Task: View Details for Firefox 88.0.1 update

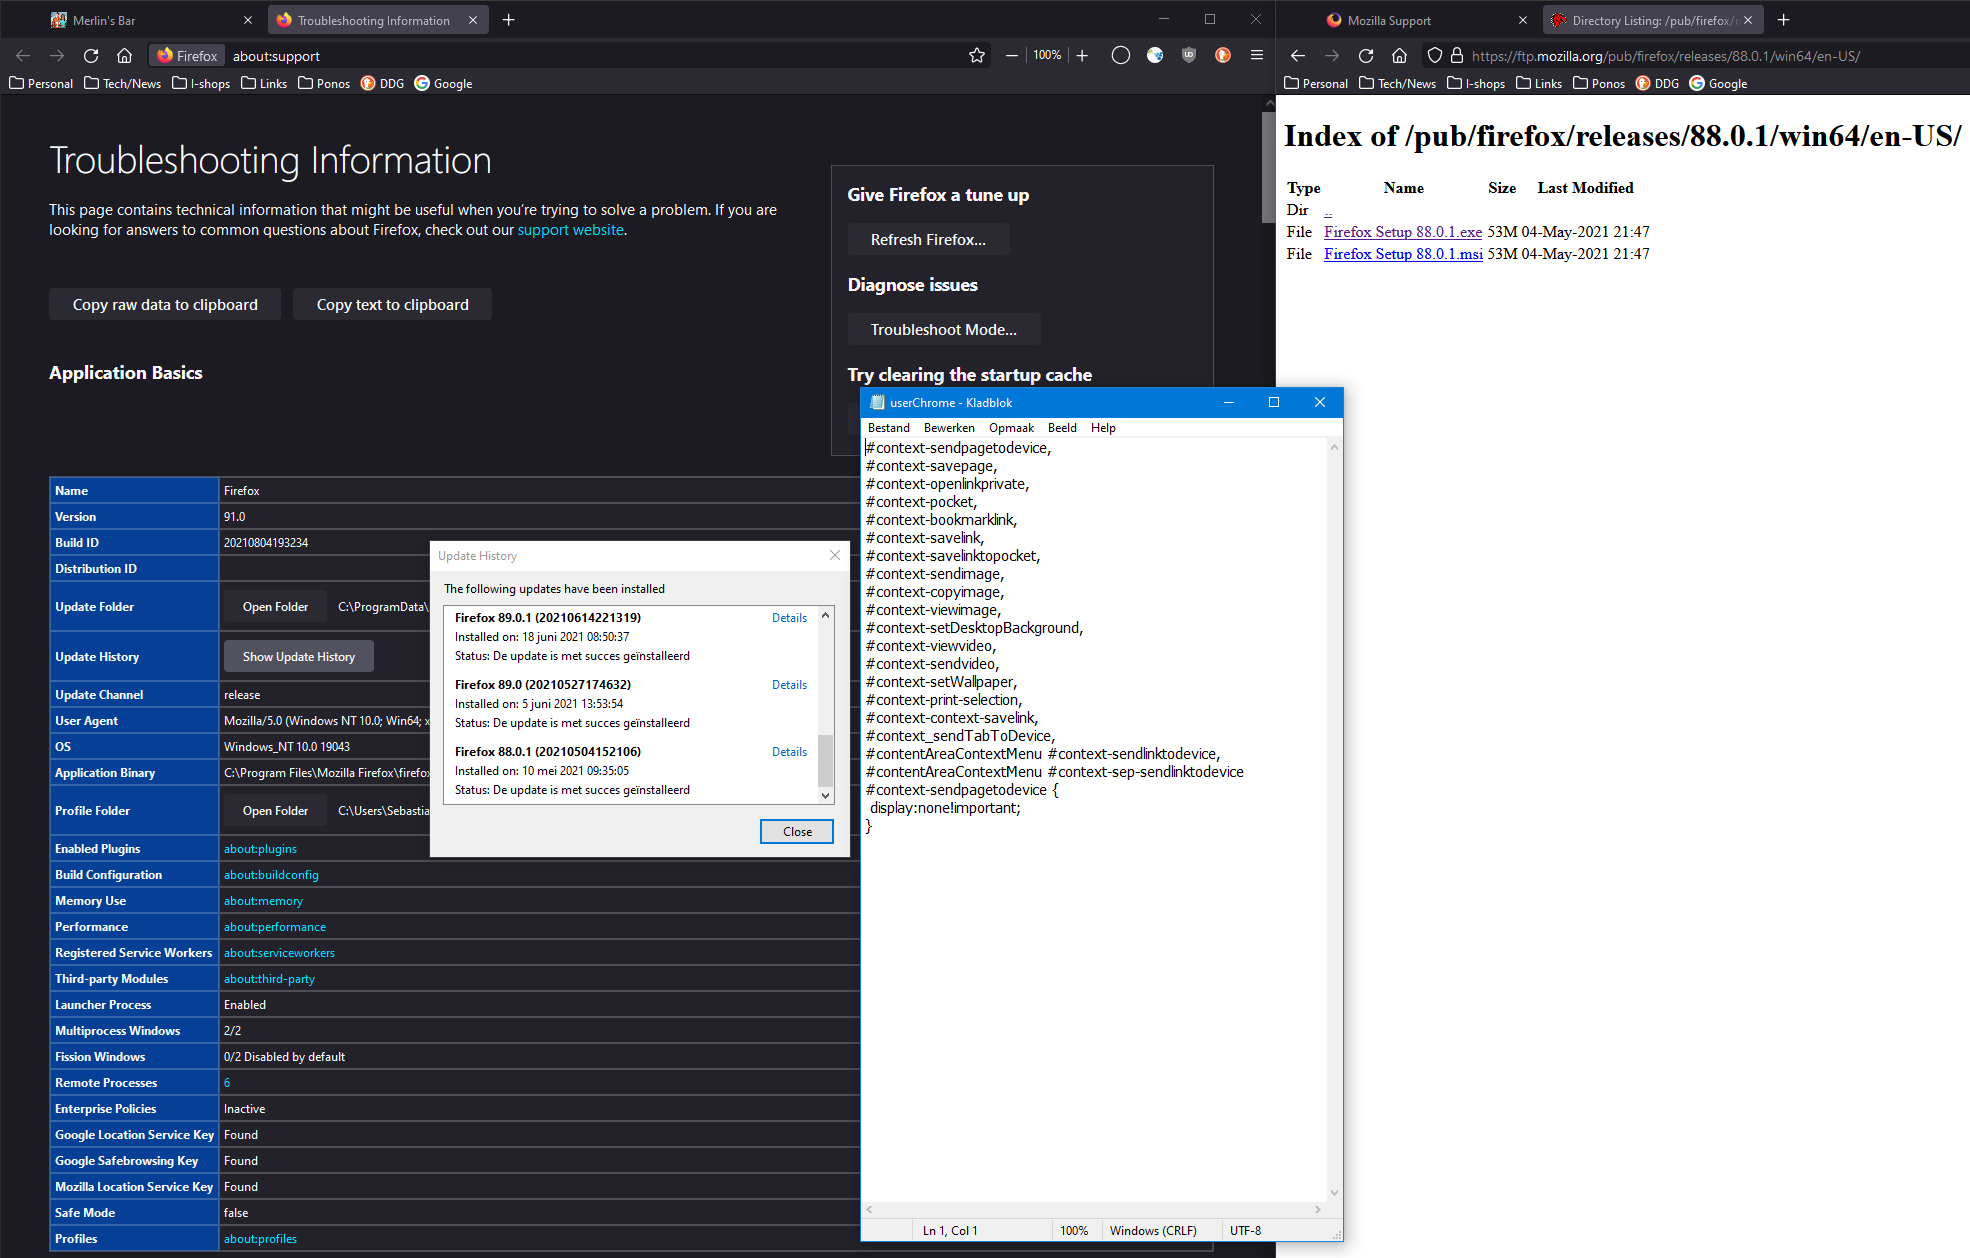Action: tap(789, 752)
